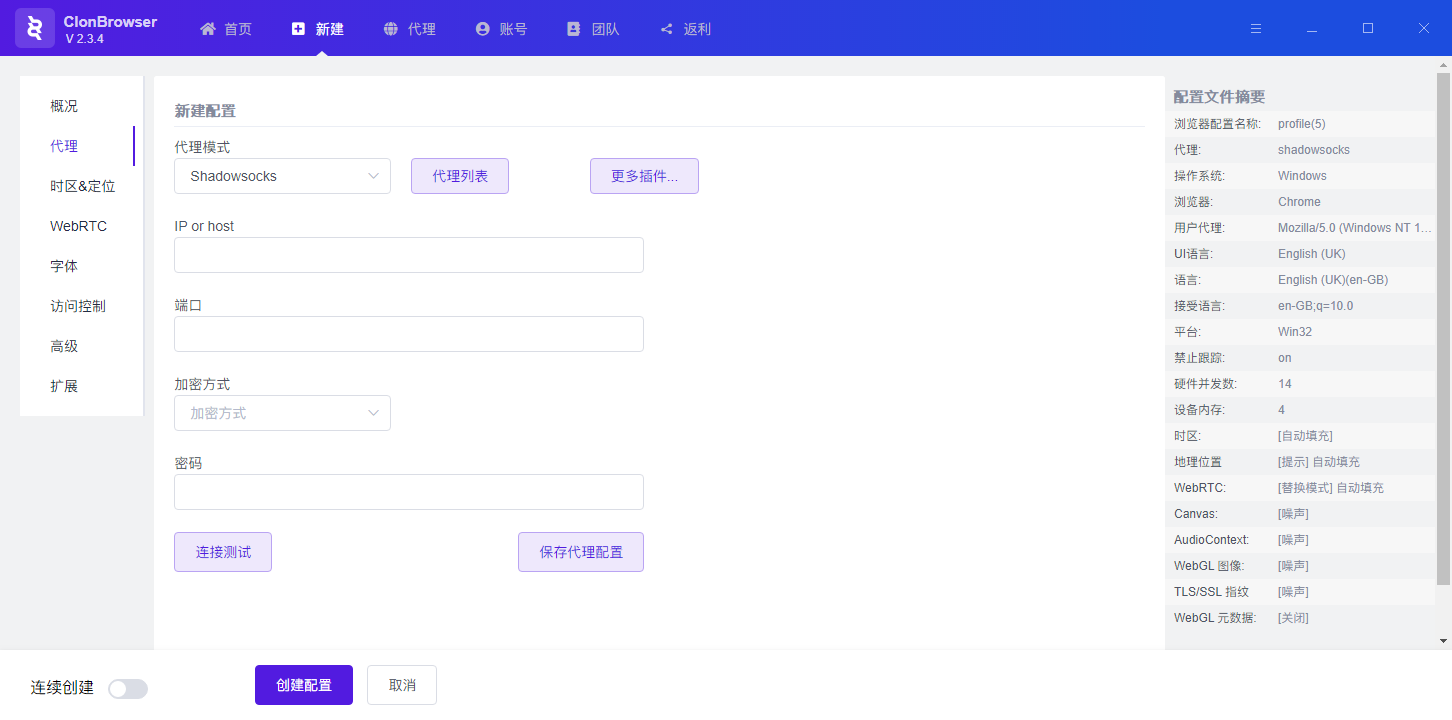This screenshot has height=720, width=1452.
Task: Open the hamburger menu icon top right
Action: coord(1255,28)
